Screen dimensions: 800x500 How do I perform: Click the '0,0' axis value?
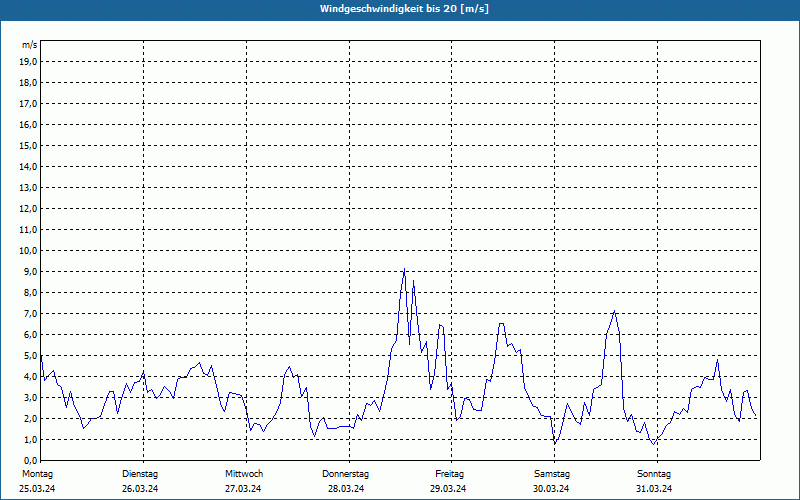coord(30,460)
